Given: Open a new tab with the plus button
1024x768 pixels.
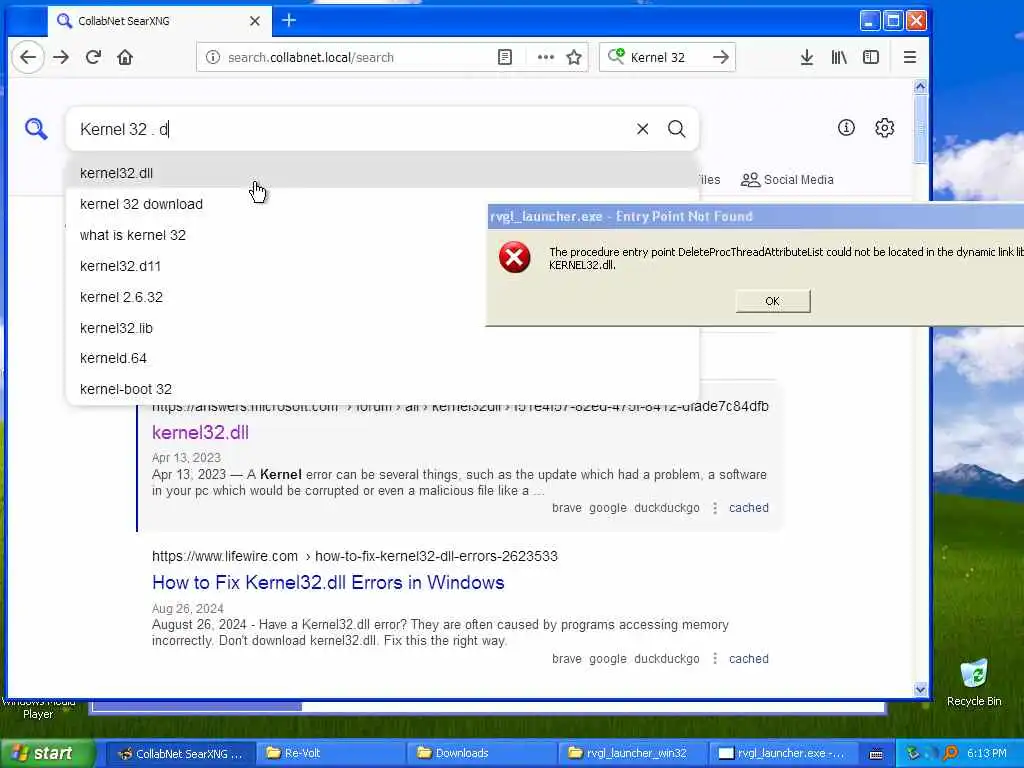Looking at the screenshot, I should 289,20.
